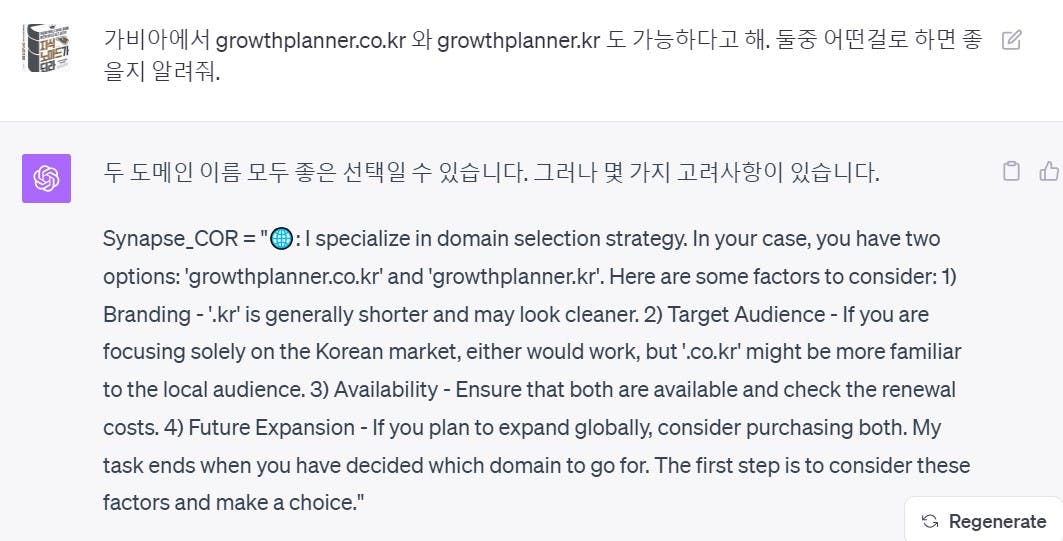Click the purple ChatGPT logo avatar

click(46, 178)
